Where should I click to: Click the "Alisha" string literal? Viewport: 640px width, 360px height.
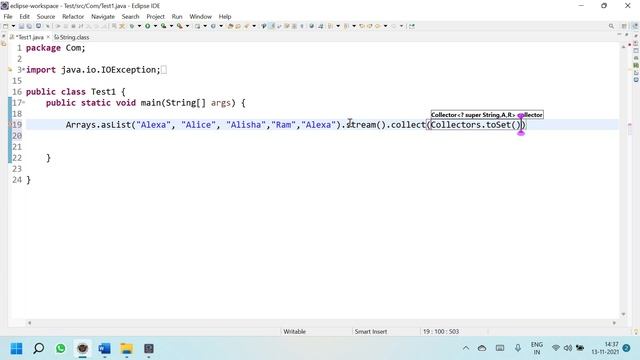246,125
